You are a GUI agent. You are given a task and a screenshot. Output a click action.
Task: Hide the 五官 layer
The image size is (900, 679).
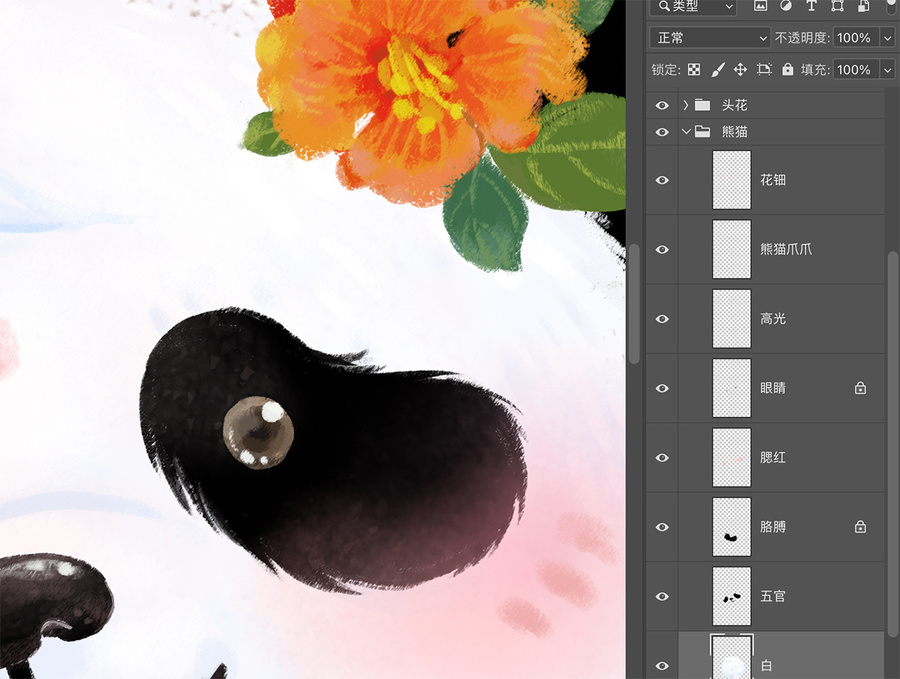click(662, 597)
